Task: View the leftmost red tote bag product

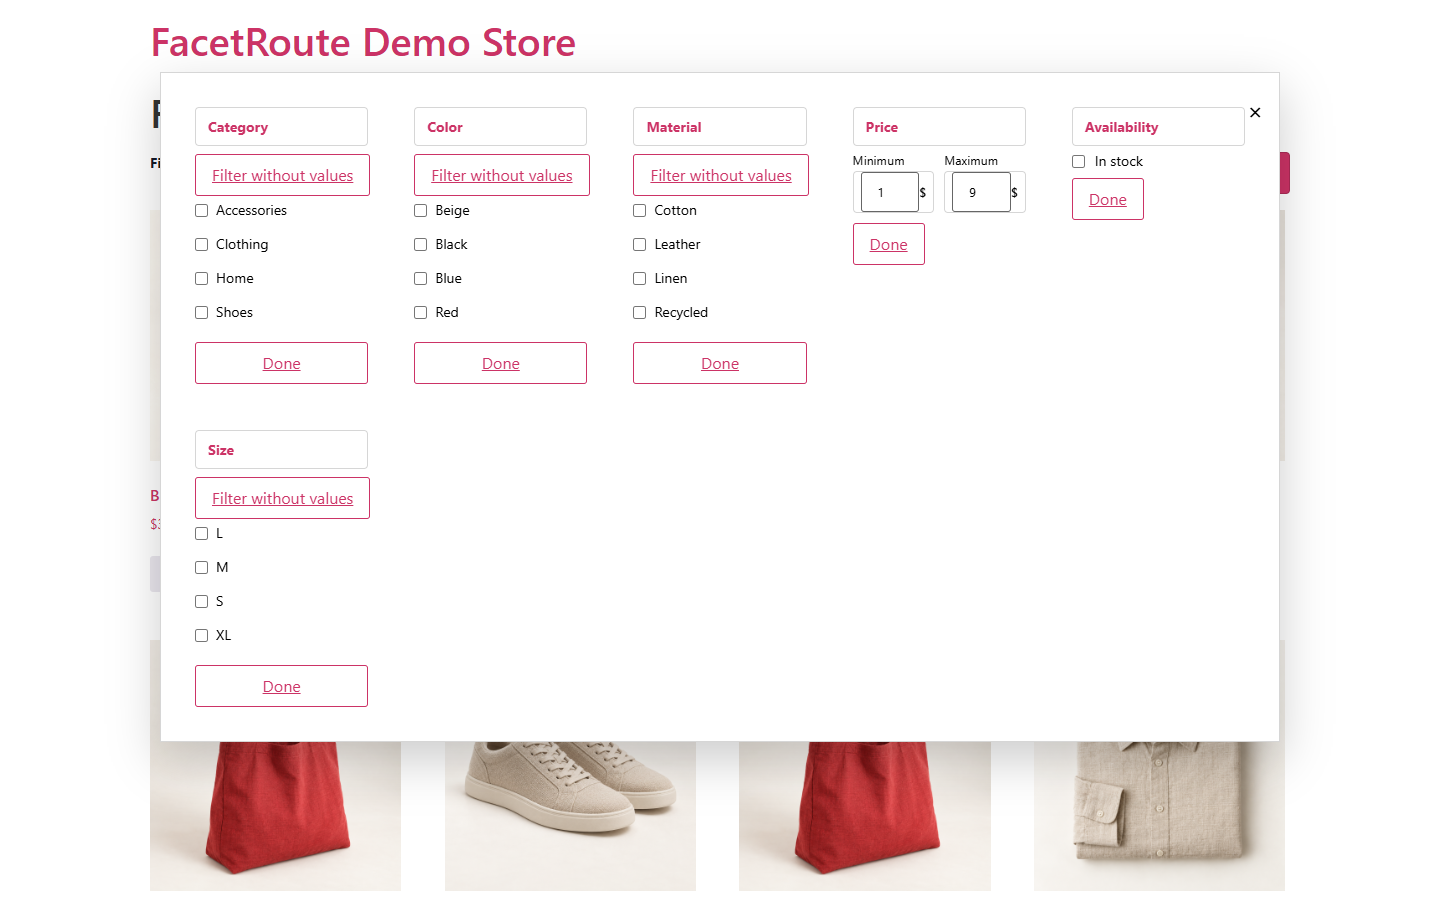Action: [x=275, y=815]
